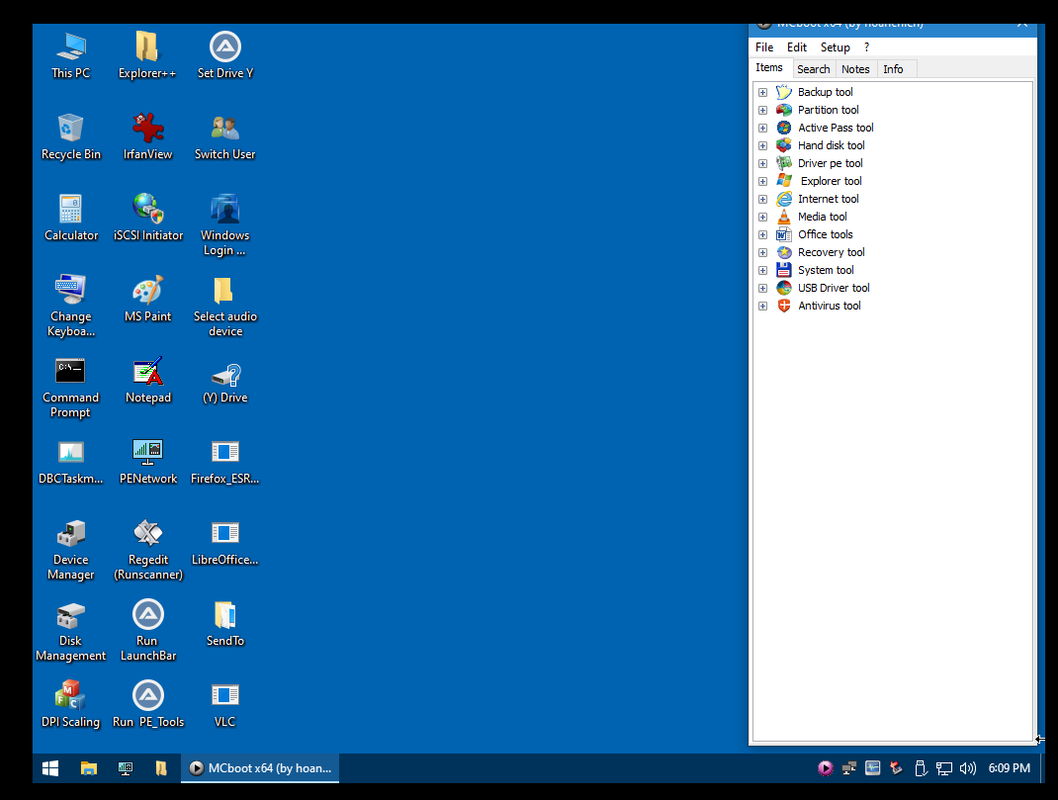Select the Firefox_ESR shortcut
1058x800 pixels.
225,461
